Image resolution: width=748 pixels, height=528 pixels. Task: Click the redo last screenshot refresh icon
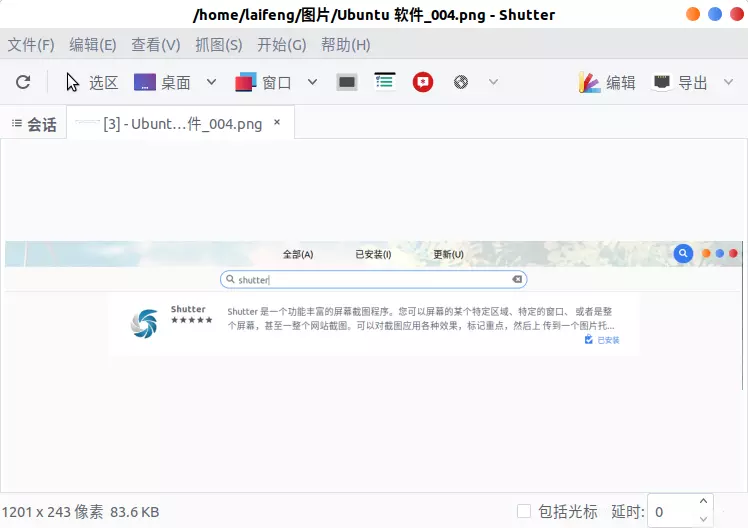click(x=23, y=82)
